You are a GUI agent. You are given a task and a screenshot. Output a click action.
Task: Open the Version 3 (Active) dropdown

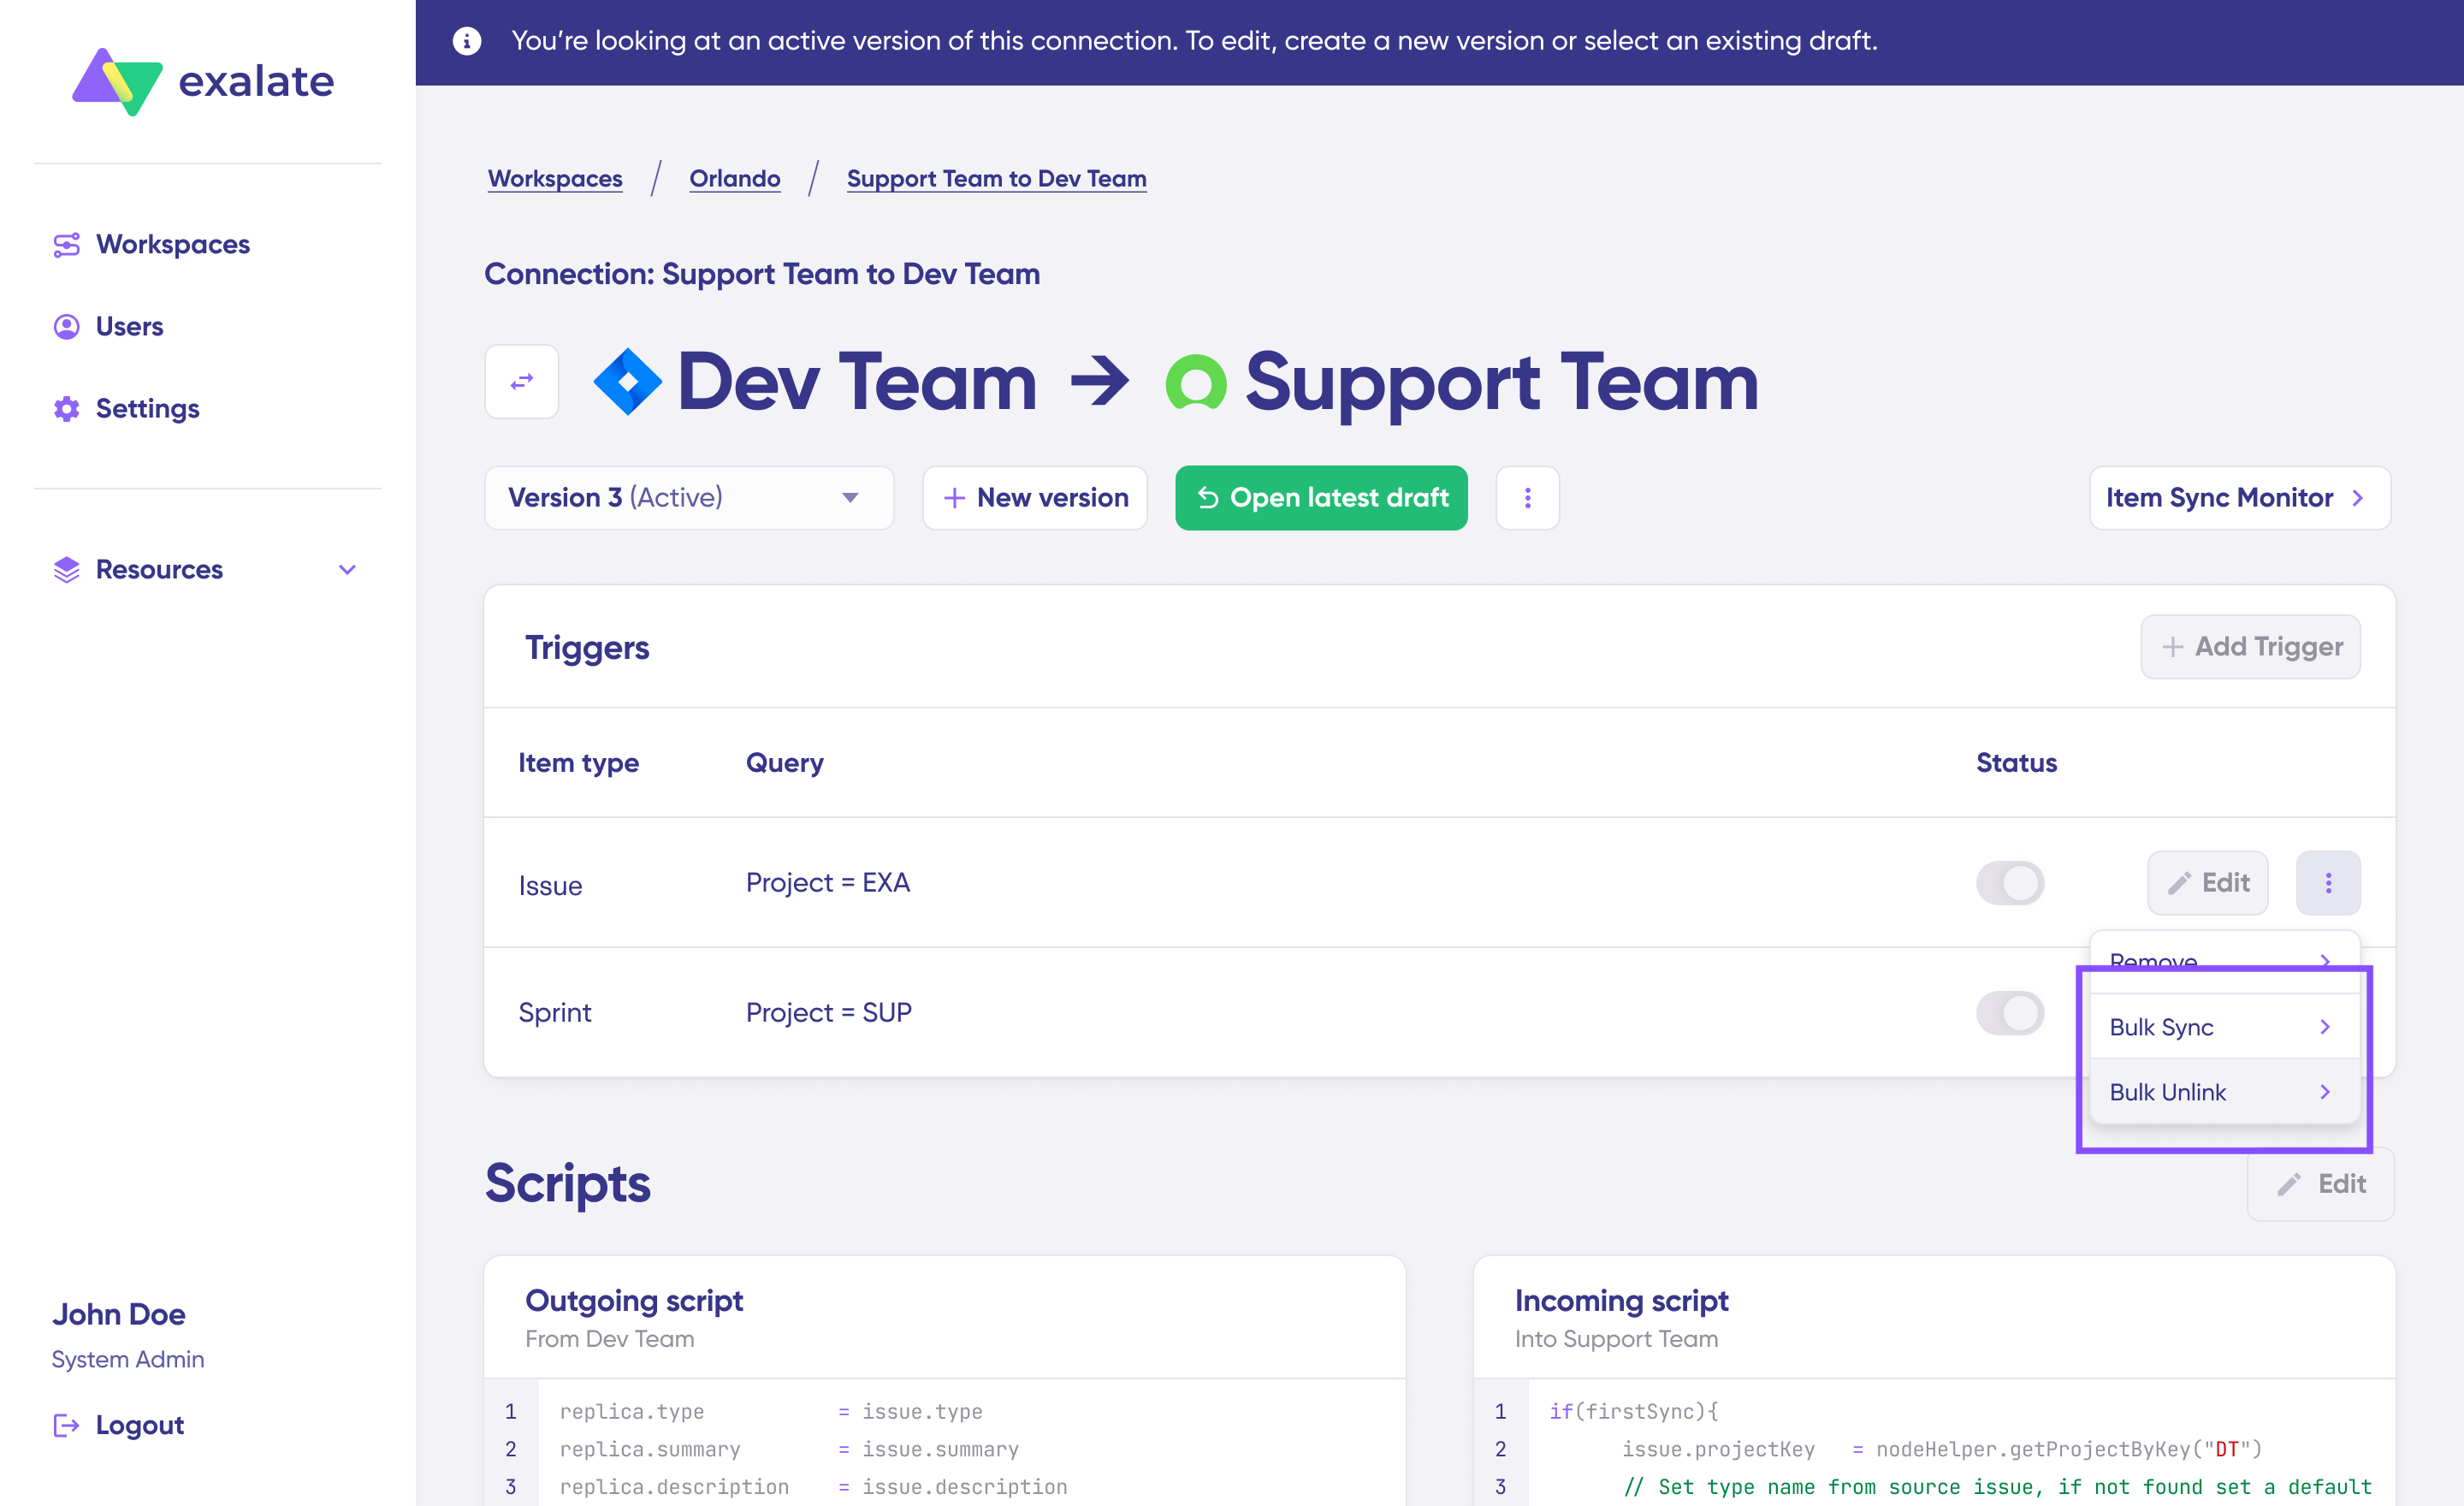pos(688,497)
